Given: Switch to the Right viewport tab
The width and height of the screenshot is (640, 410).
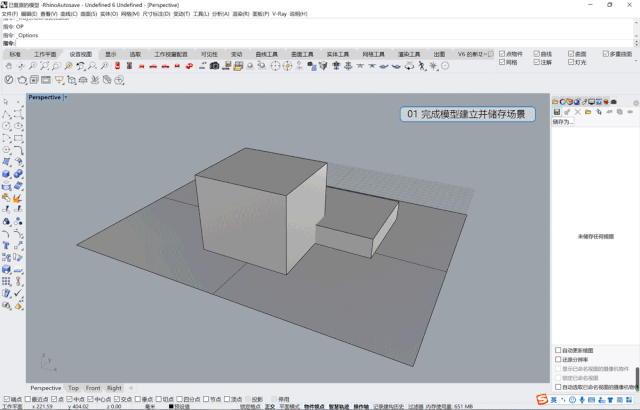Looking at the screenshot, I should (x=114, y=388).
